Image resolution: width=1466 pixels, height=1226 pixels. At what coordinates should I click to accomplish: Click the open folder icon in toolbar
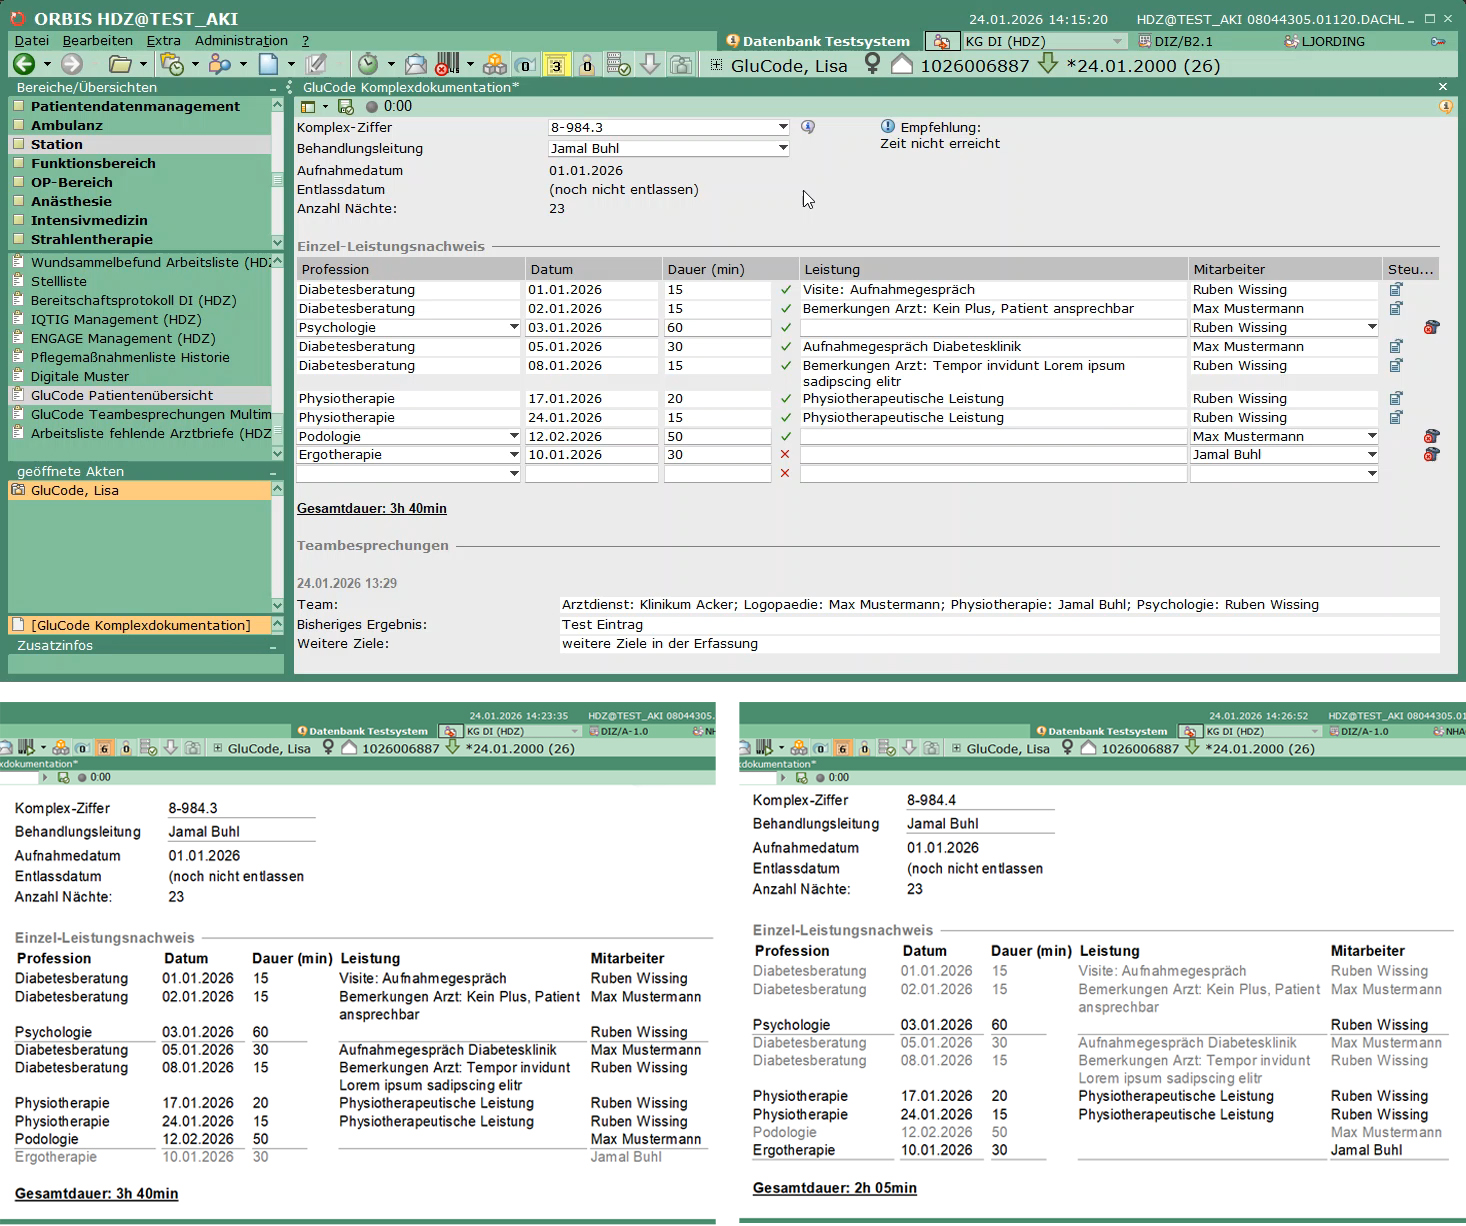click(x=120, y=64)
